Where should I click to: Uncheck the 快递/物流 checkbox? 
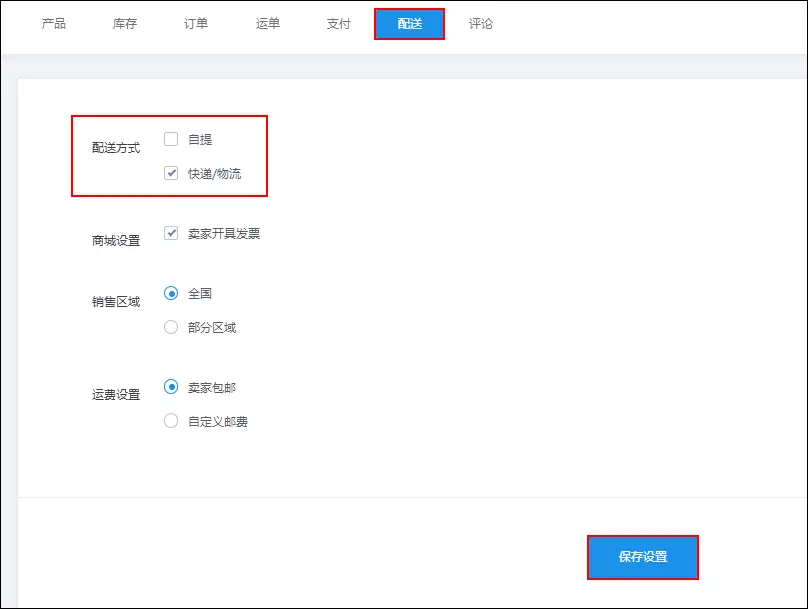coord(171,173)
